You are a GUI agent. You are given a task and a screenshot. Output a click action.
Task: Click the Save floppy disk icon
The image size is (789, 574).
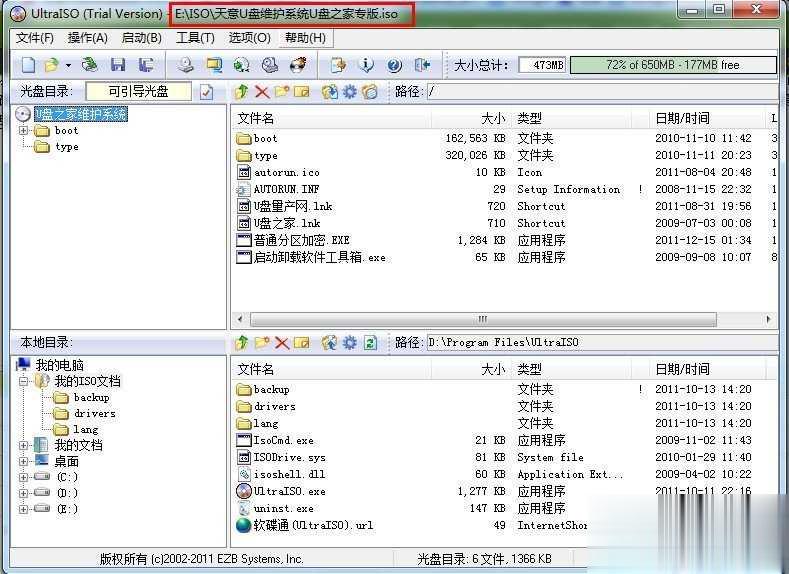point(118,65)
